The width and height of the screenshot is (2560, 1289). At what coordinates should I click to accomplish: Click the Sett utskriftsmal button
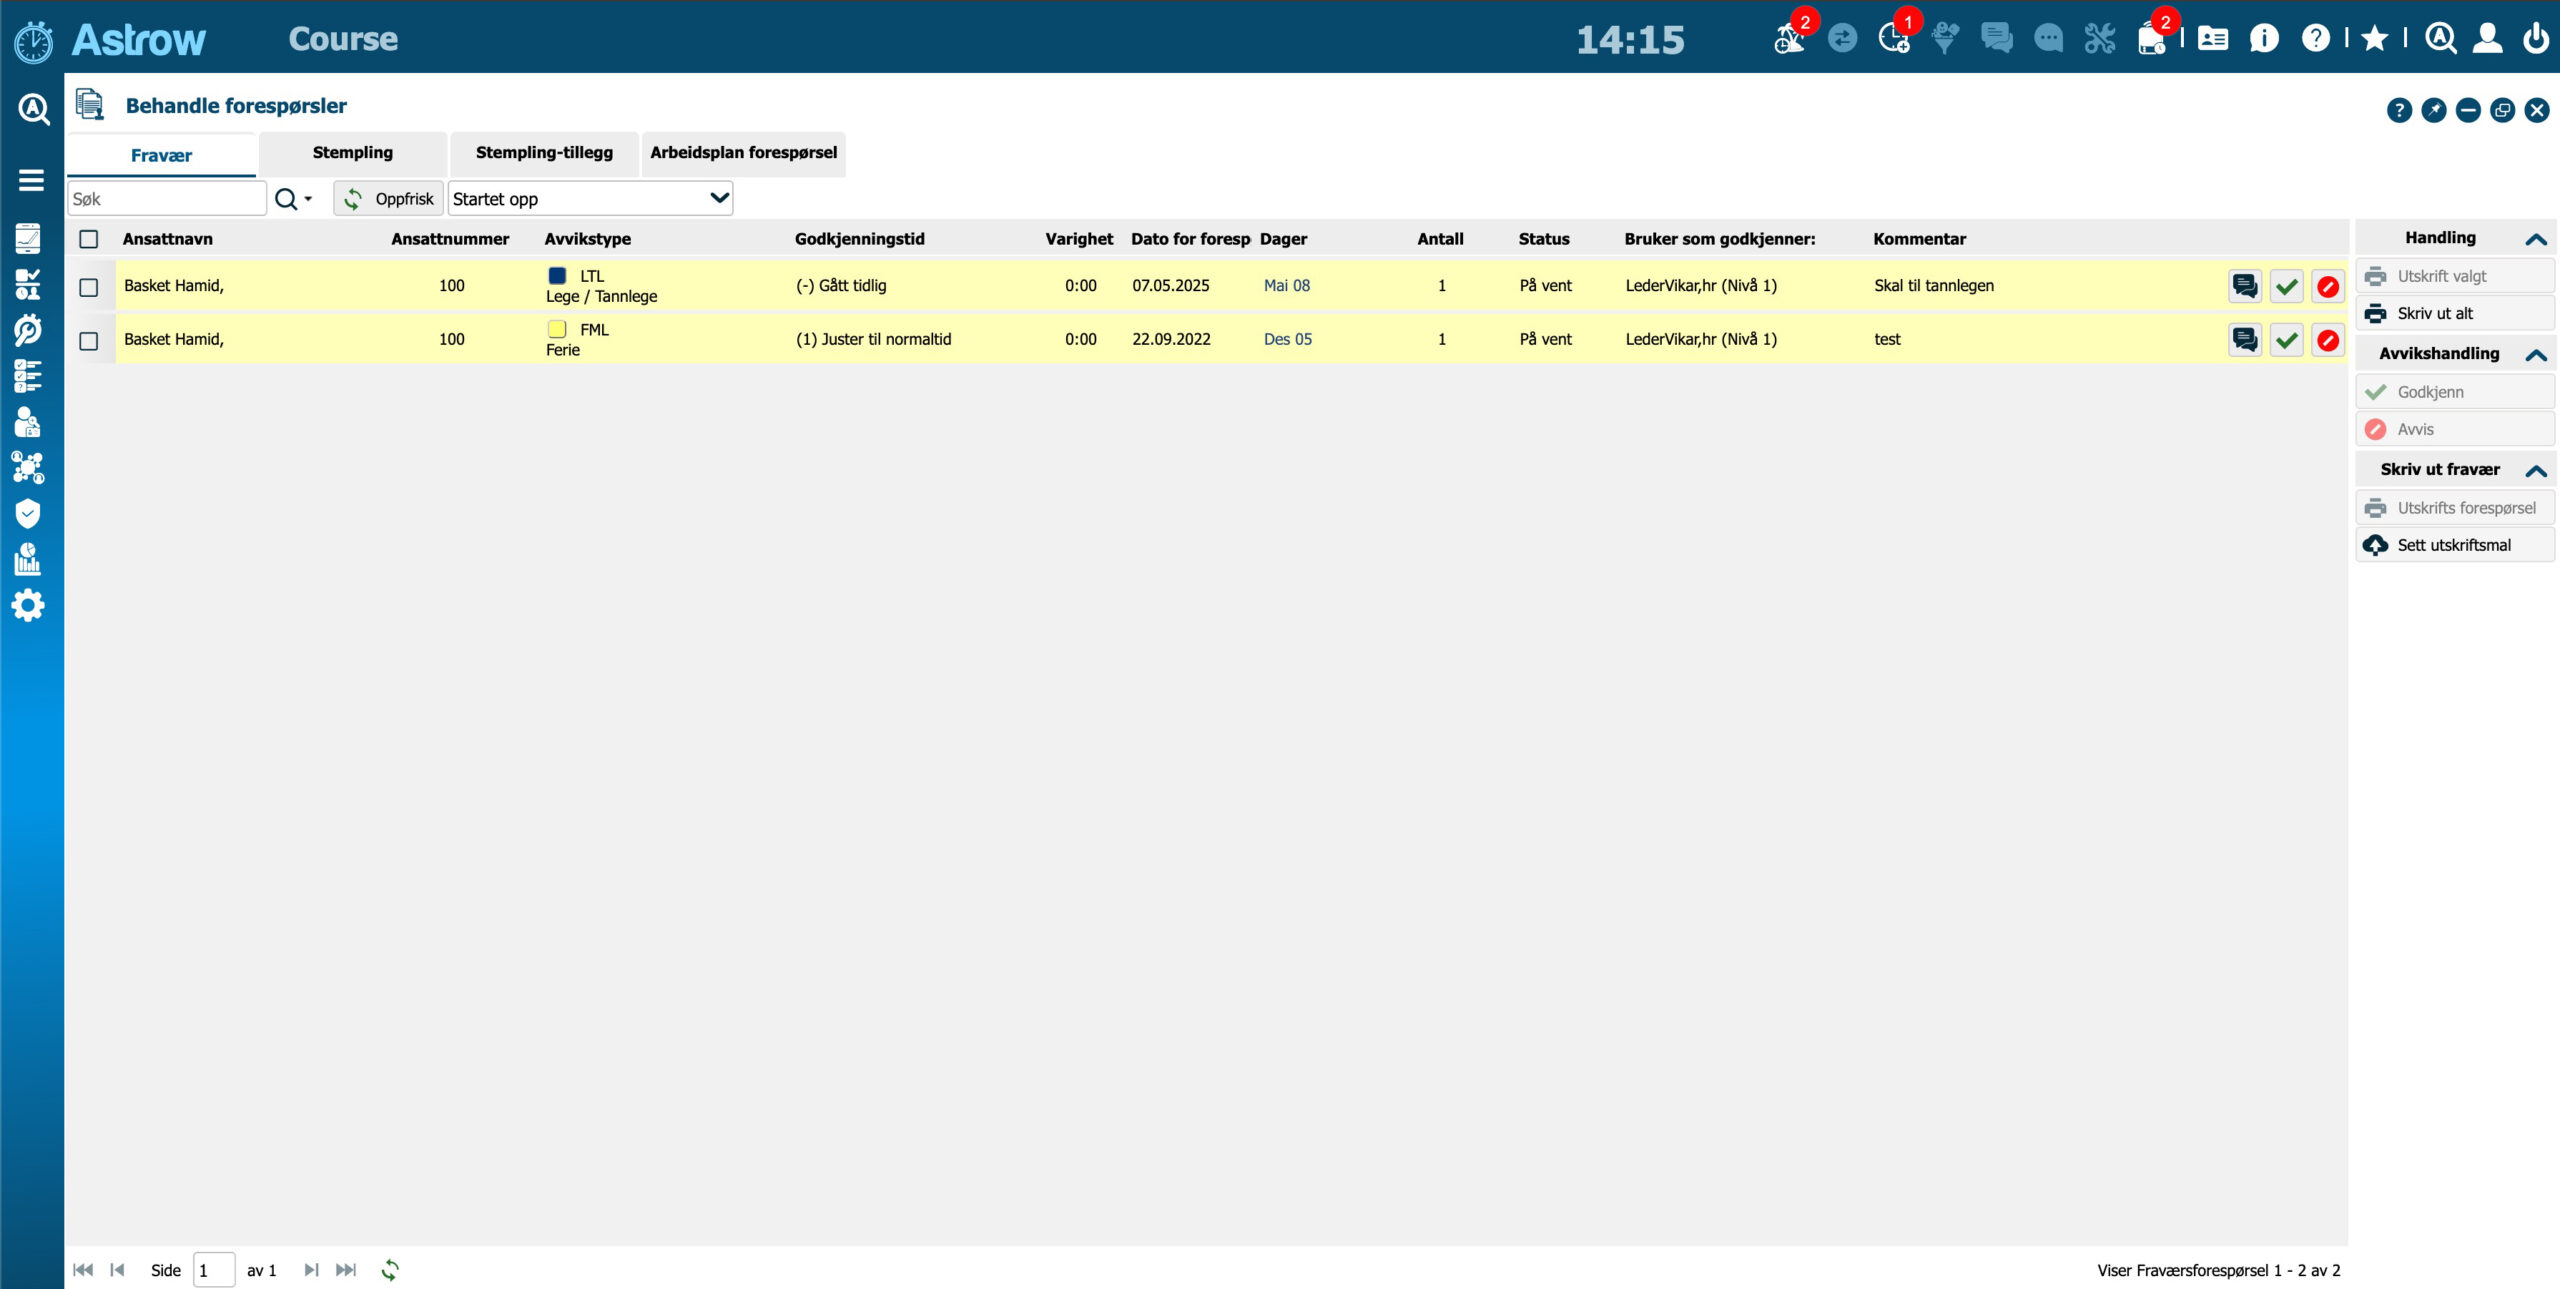coord(2453,545)
